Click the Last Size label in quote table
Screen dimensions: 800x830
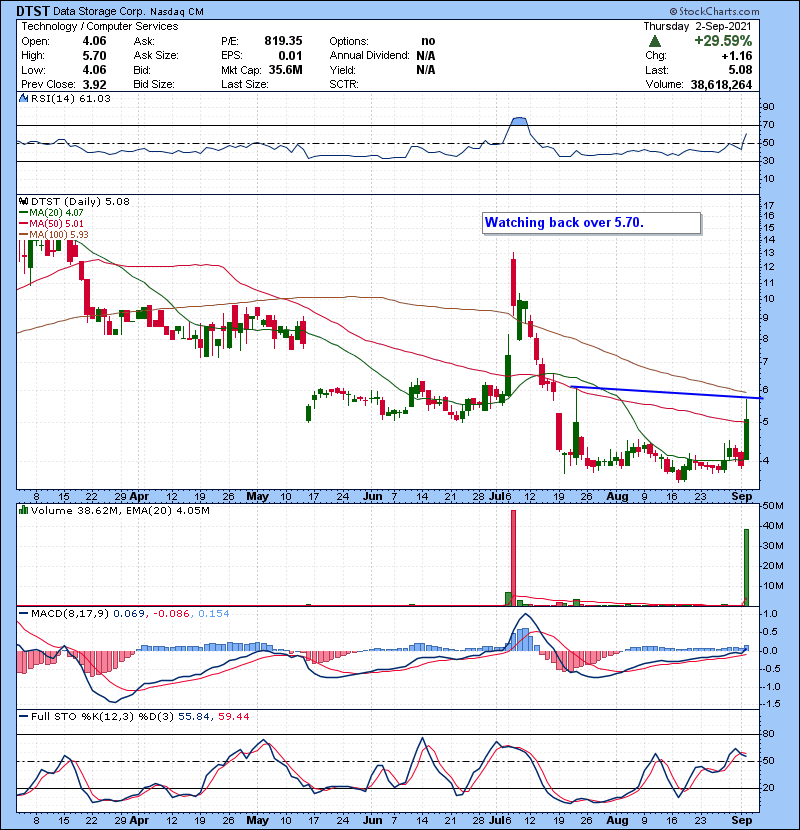(x=245, y=84)
